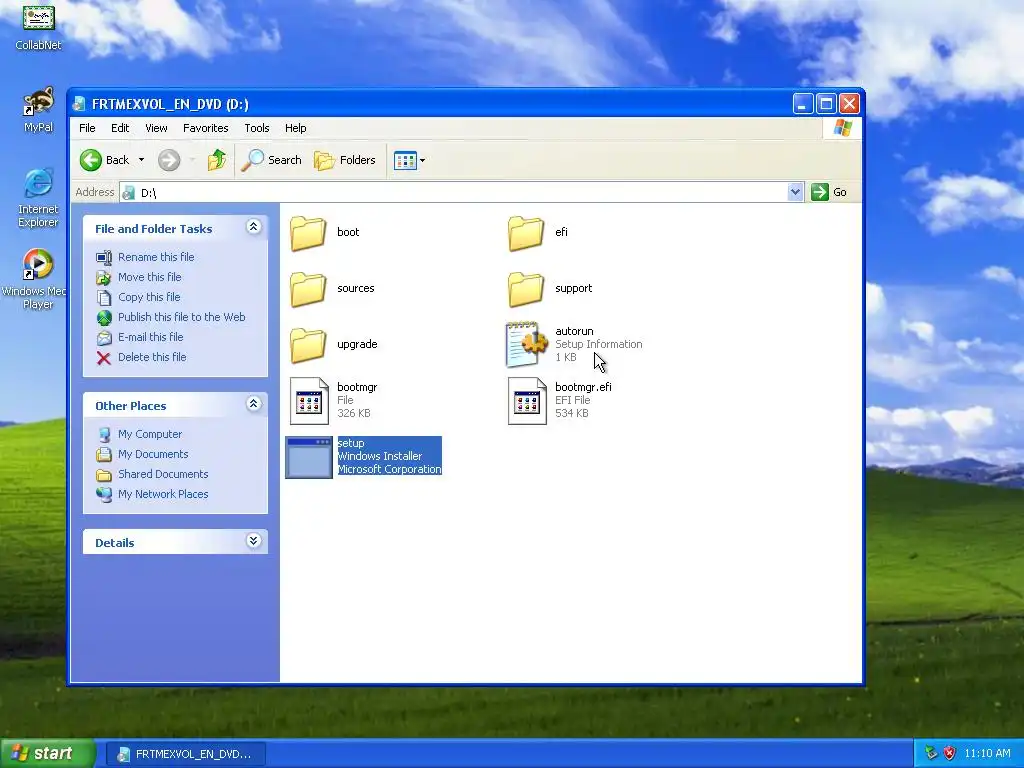
Task: Click the Safely Remove Hardware tray icon
Action: tap(931, 754)
